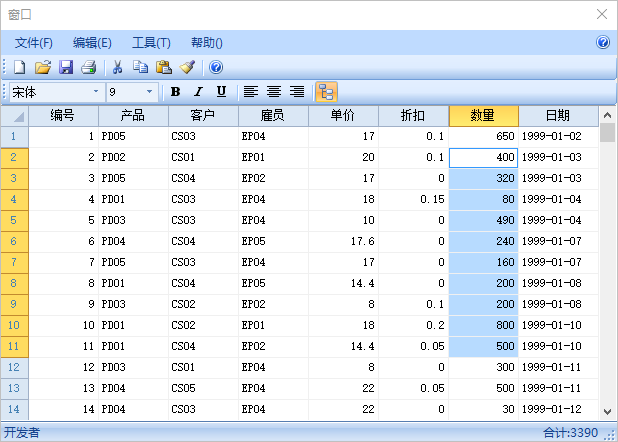This screenshot has width=618, height=442.
Task: Open the font size 9 dropdown
Action: pos(149,91)
